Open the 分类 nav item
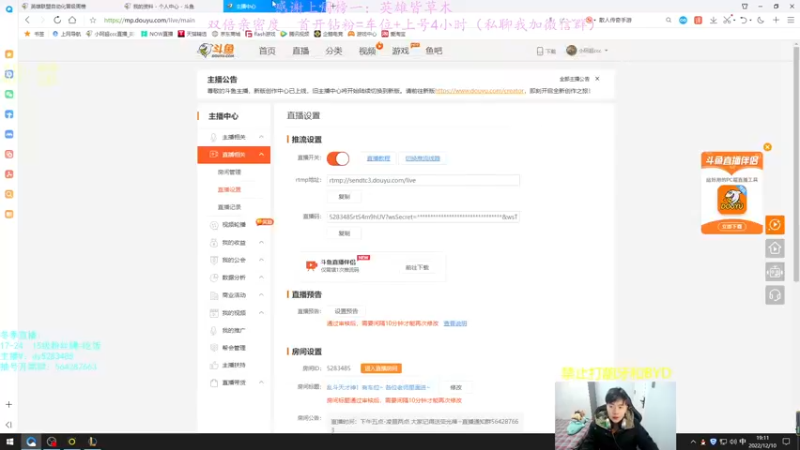This screenshot has width=800, height=450. click(334, 51)
